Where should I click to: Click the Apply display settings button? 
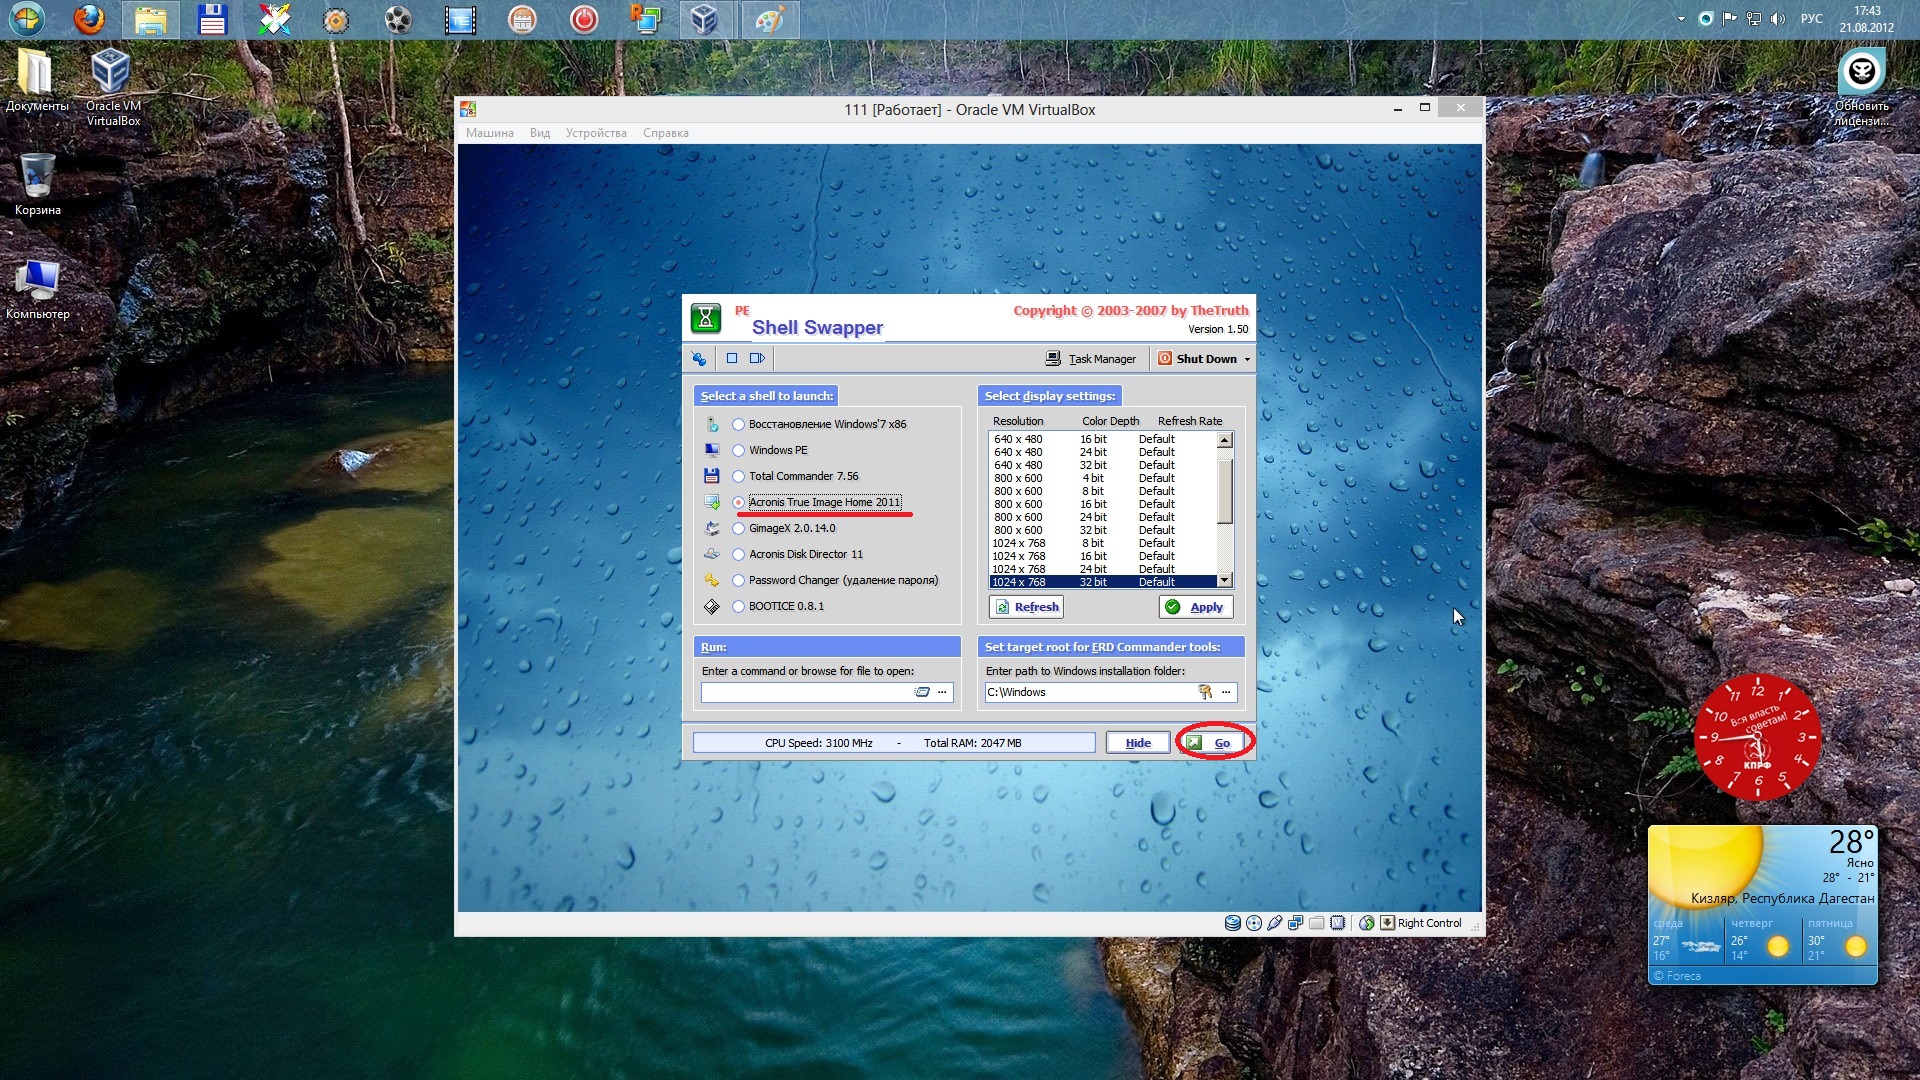click(x=1196, y=607)
